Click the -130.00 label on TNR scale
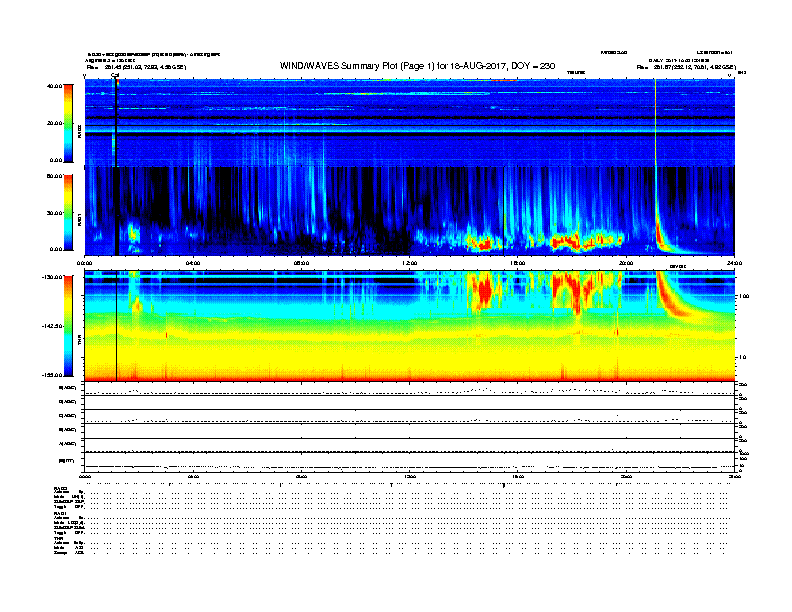792x612 pixels. pyautogui.click(x=52, y=277)
